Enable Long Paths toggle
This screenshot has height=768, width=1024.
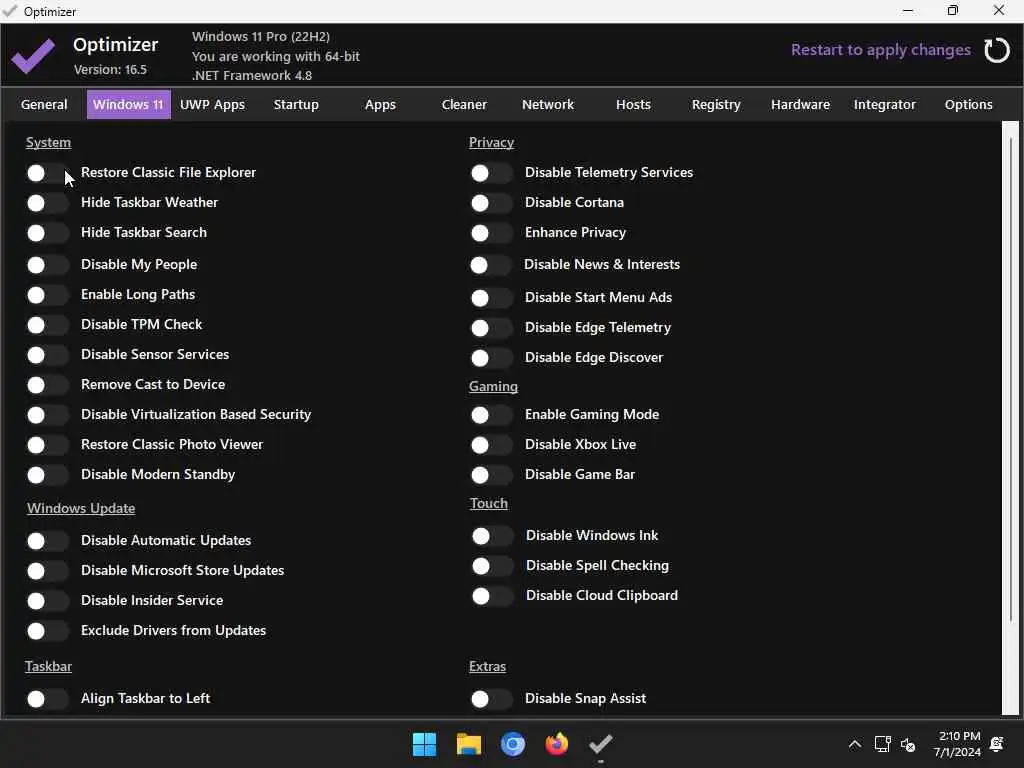click(47, 295)
